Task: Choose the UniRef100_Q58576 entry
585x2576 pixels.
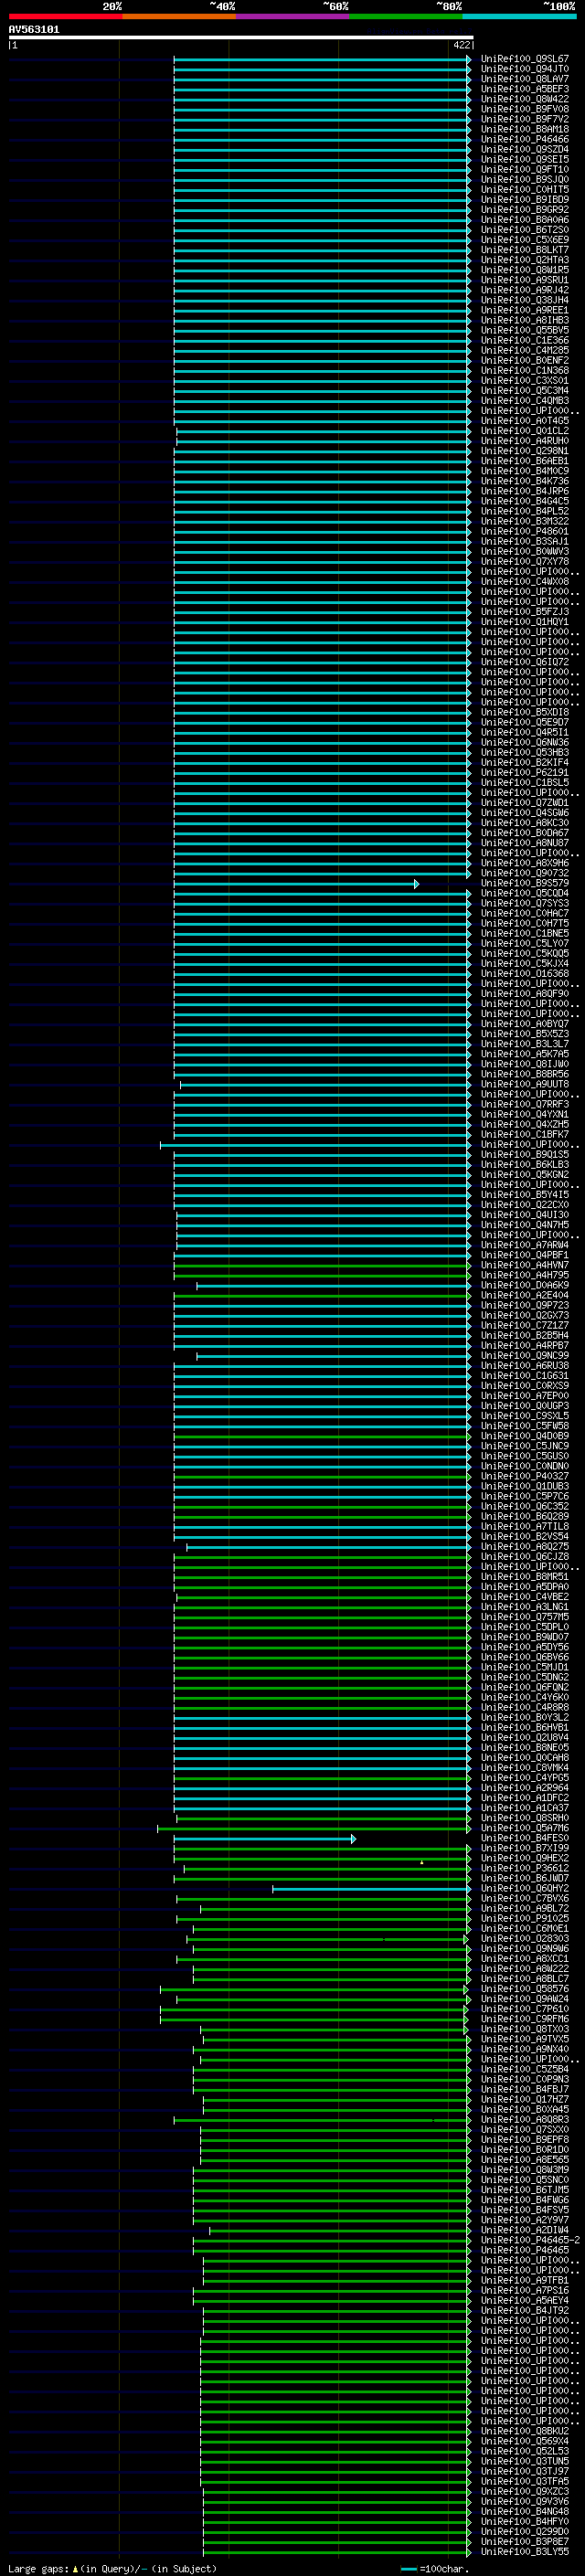Action: [x=525, y=1989]
